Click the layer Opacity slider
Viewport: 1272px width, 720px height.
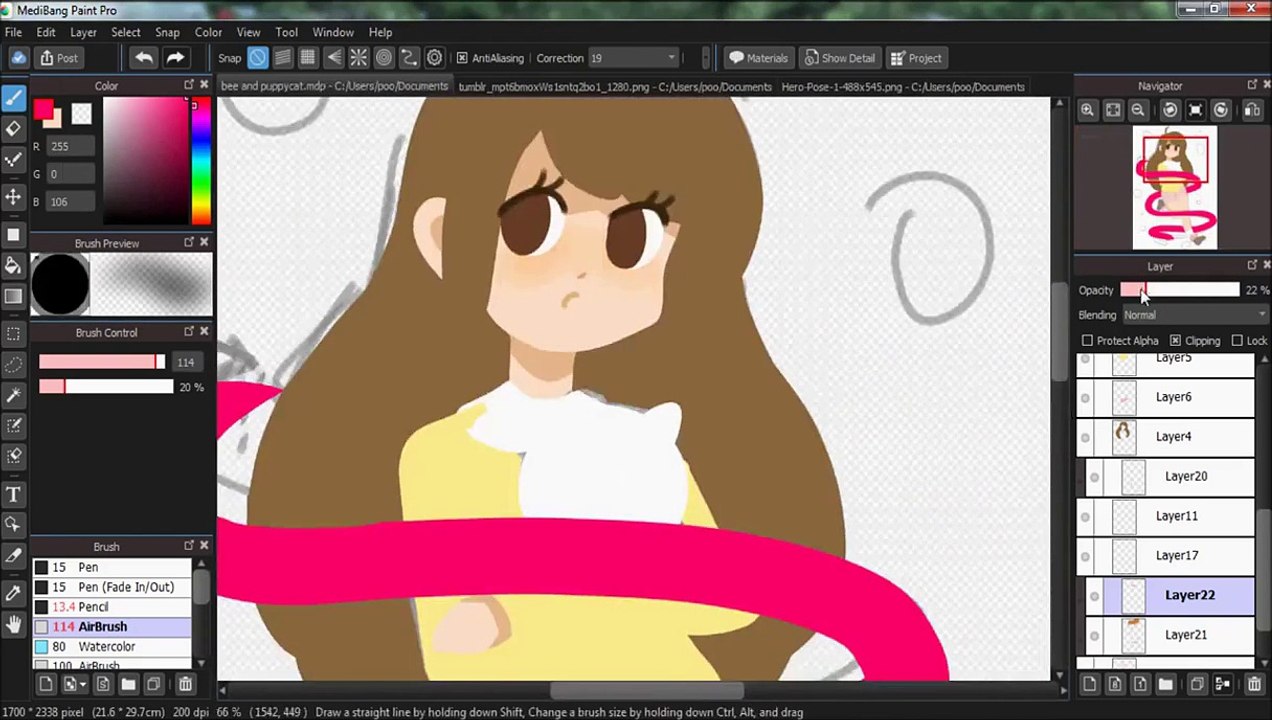pyautogui.click(x=1180, y=290)
